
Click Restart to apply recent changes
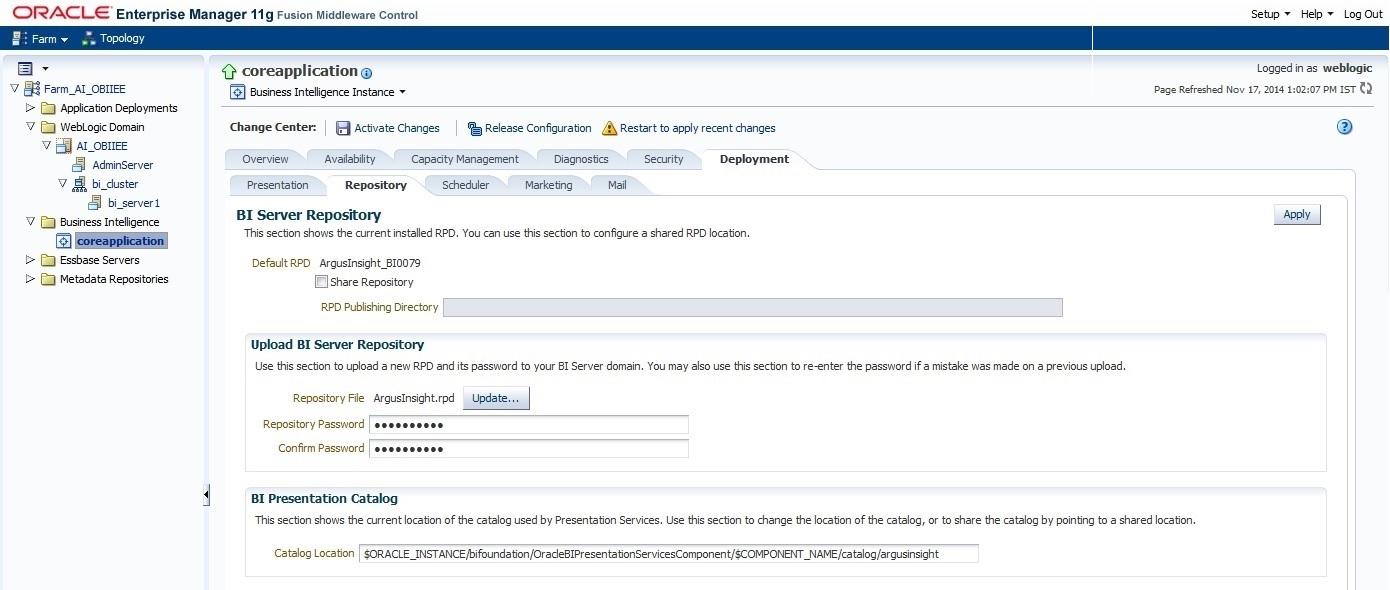[x=698, y=128]
